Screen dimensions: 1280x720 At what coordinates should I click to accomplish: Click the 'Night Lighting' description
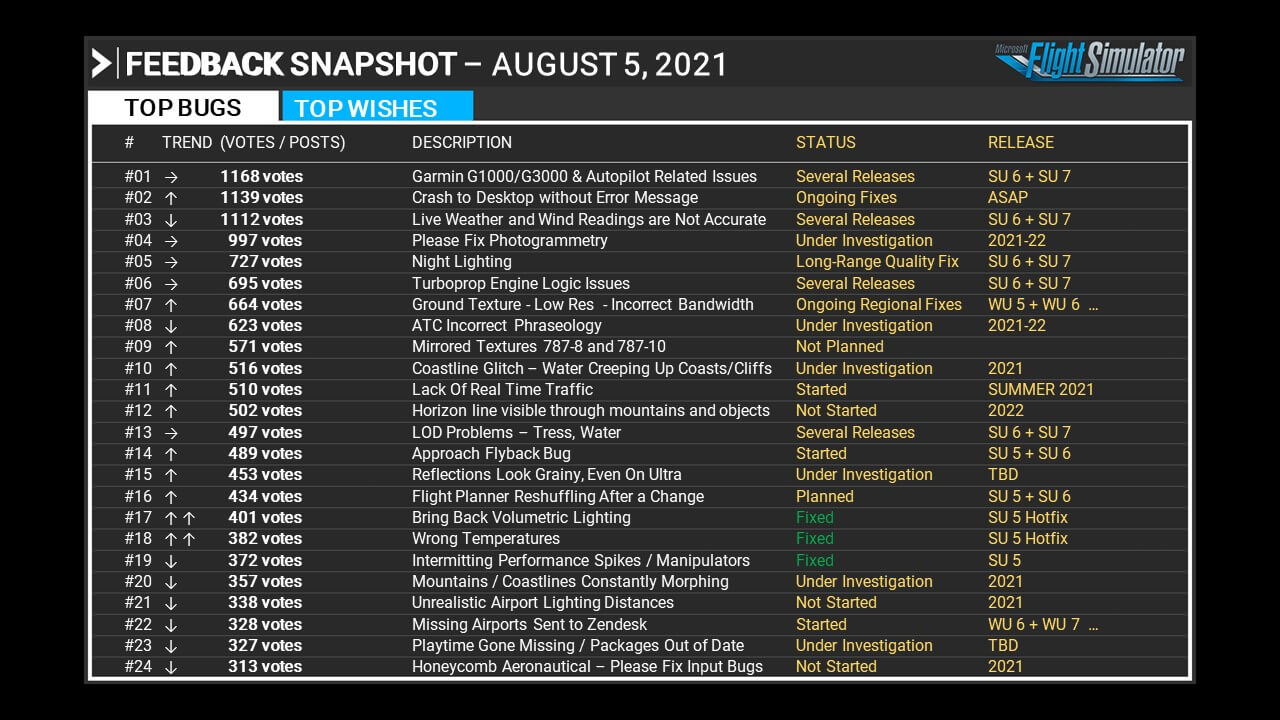pyautogui.click(x=462, y=262)
